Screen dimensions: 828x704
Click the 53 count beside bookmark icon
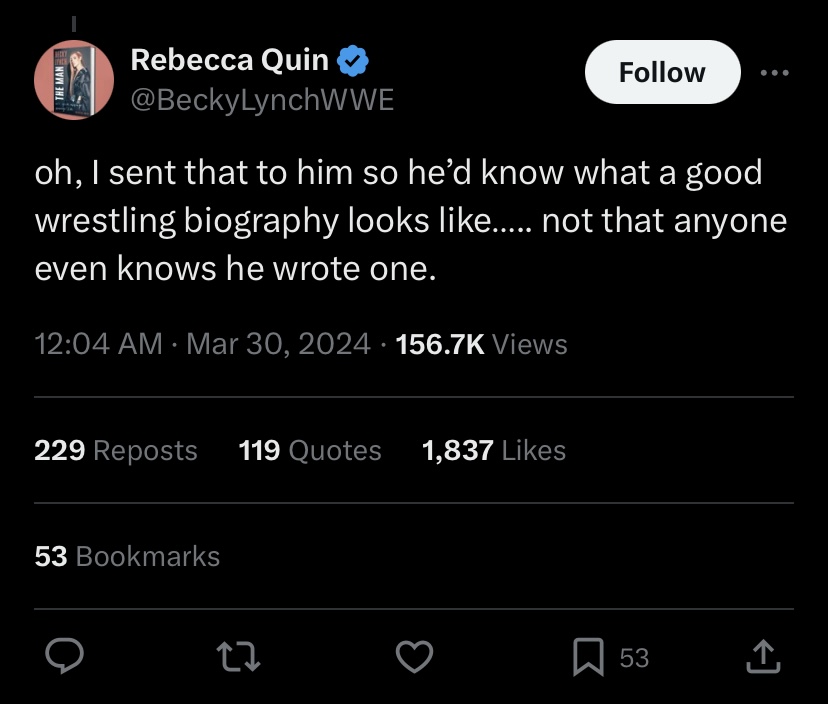pyautogui.click(x=634, y=657)
